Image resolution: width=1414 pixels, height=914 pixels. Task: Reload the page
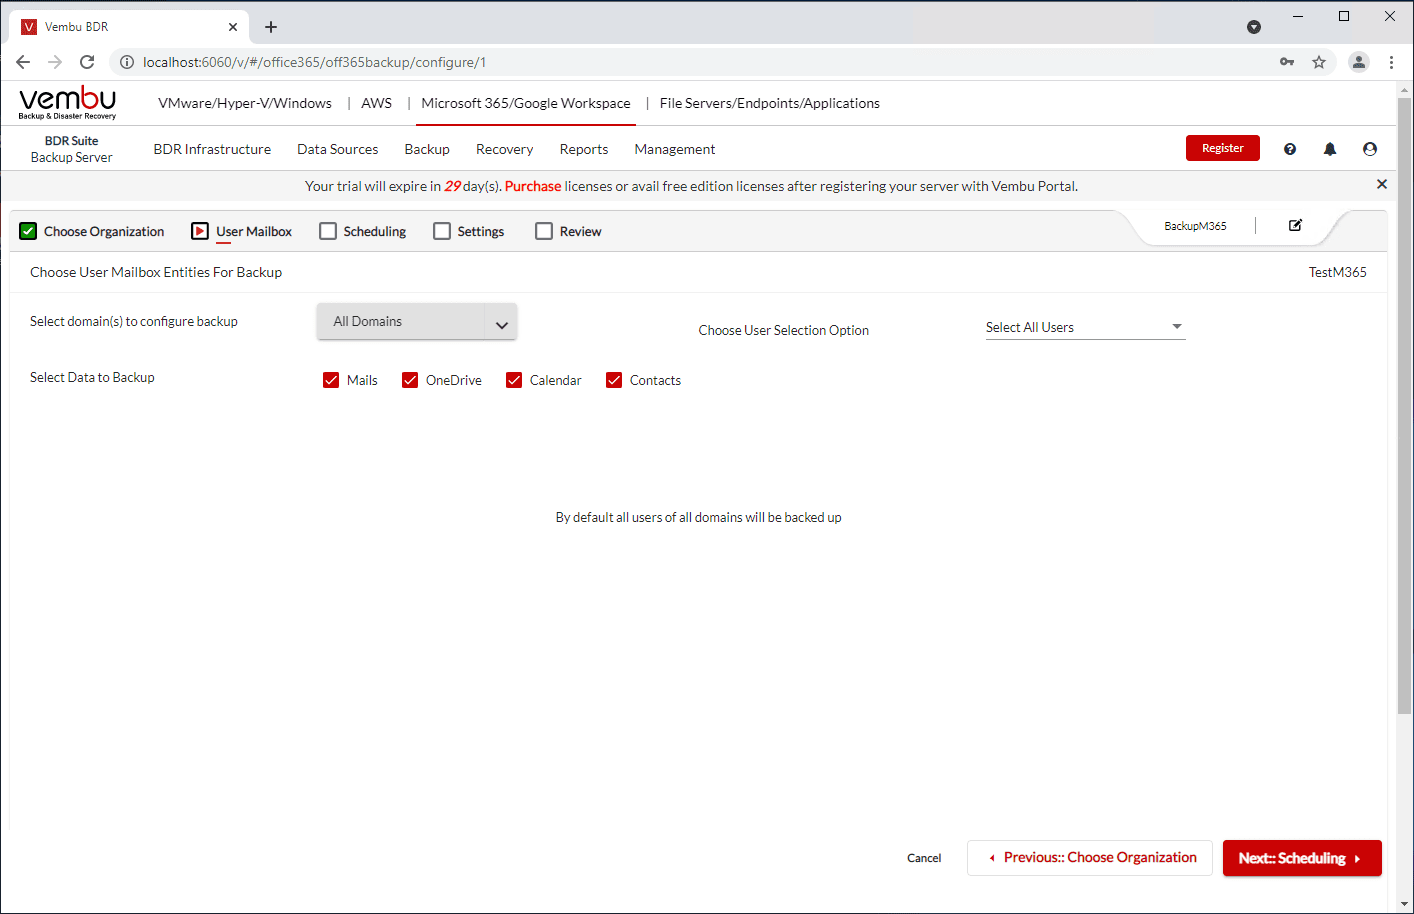[x=87, y=62]
